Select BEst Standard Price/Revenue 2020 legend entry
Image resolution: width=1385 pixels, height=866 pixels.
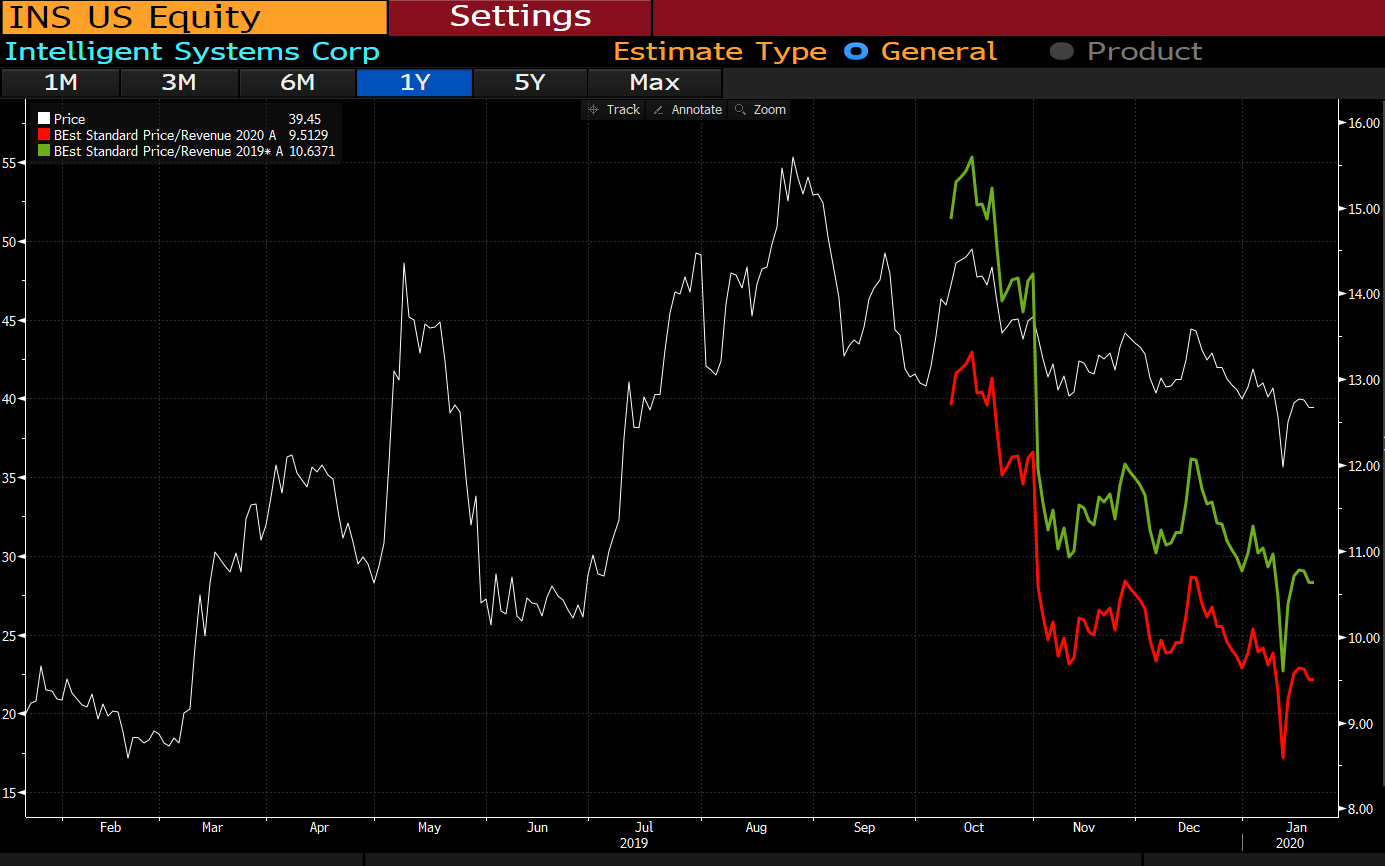click(160, 135)
